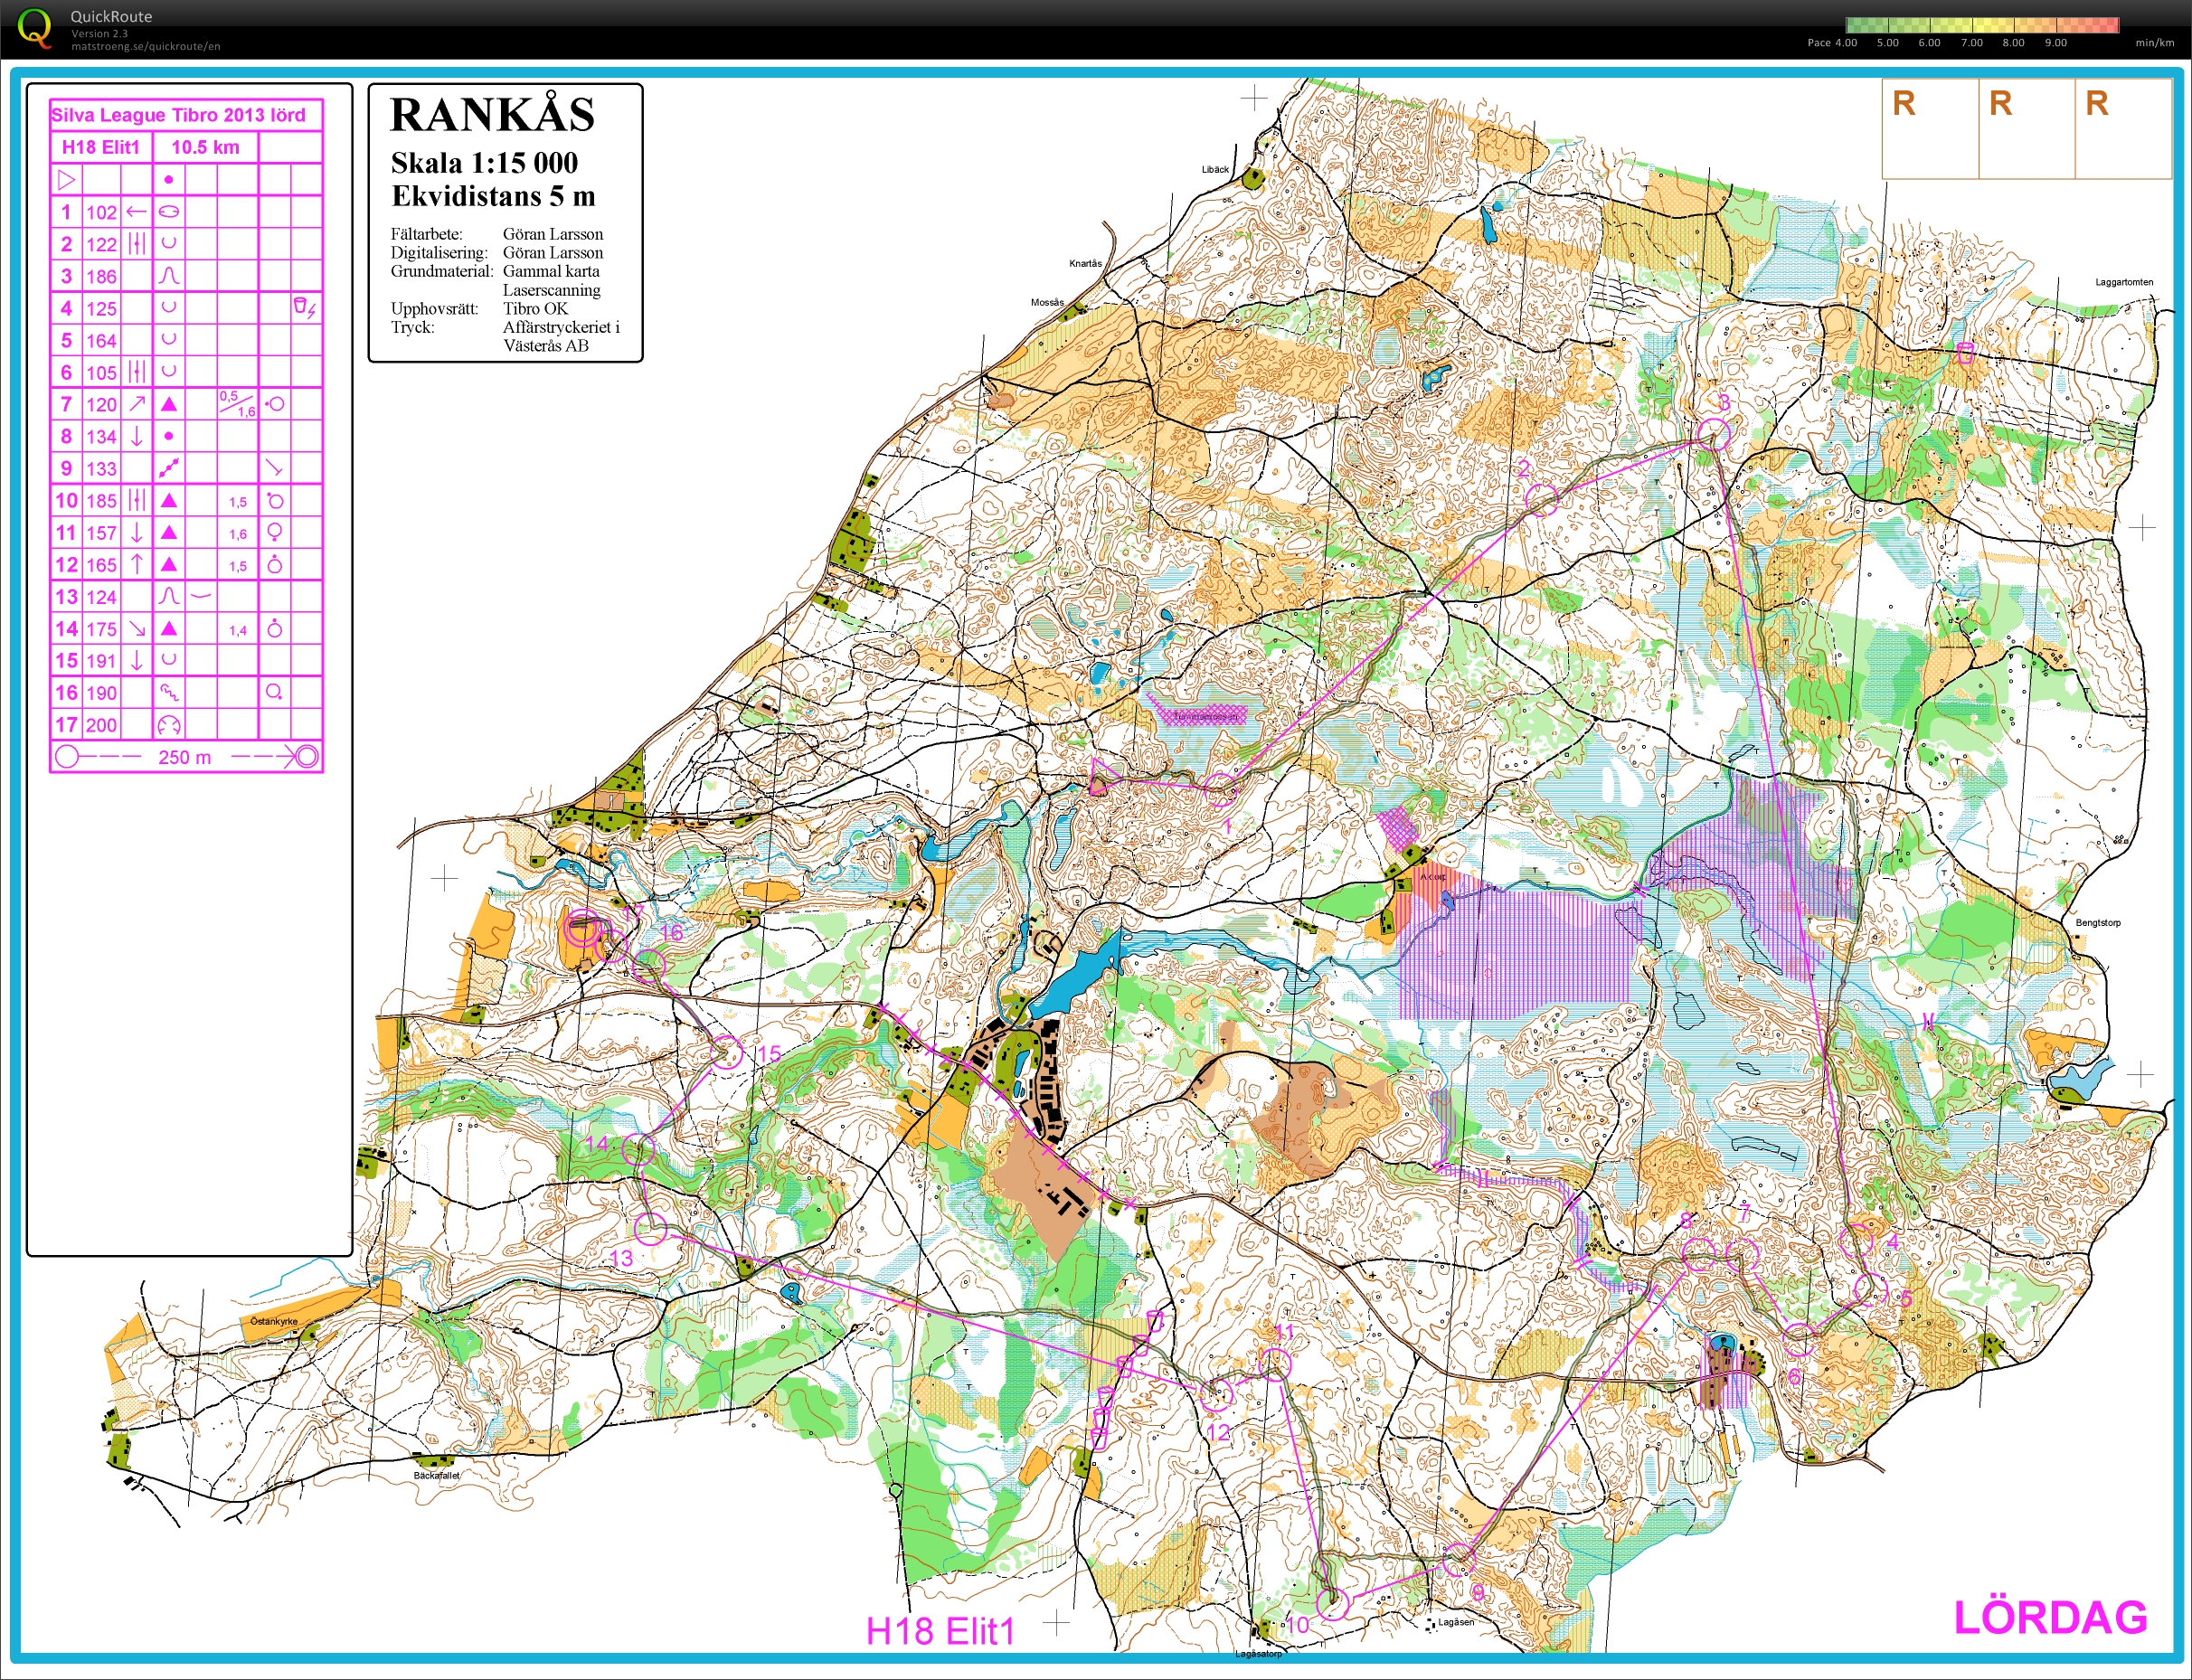2192x1680 pixels.
Task: Click the second orange 'R' box
Action: [2000, 104]
